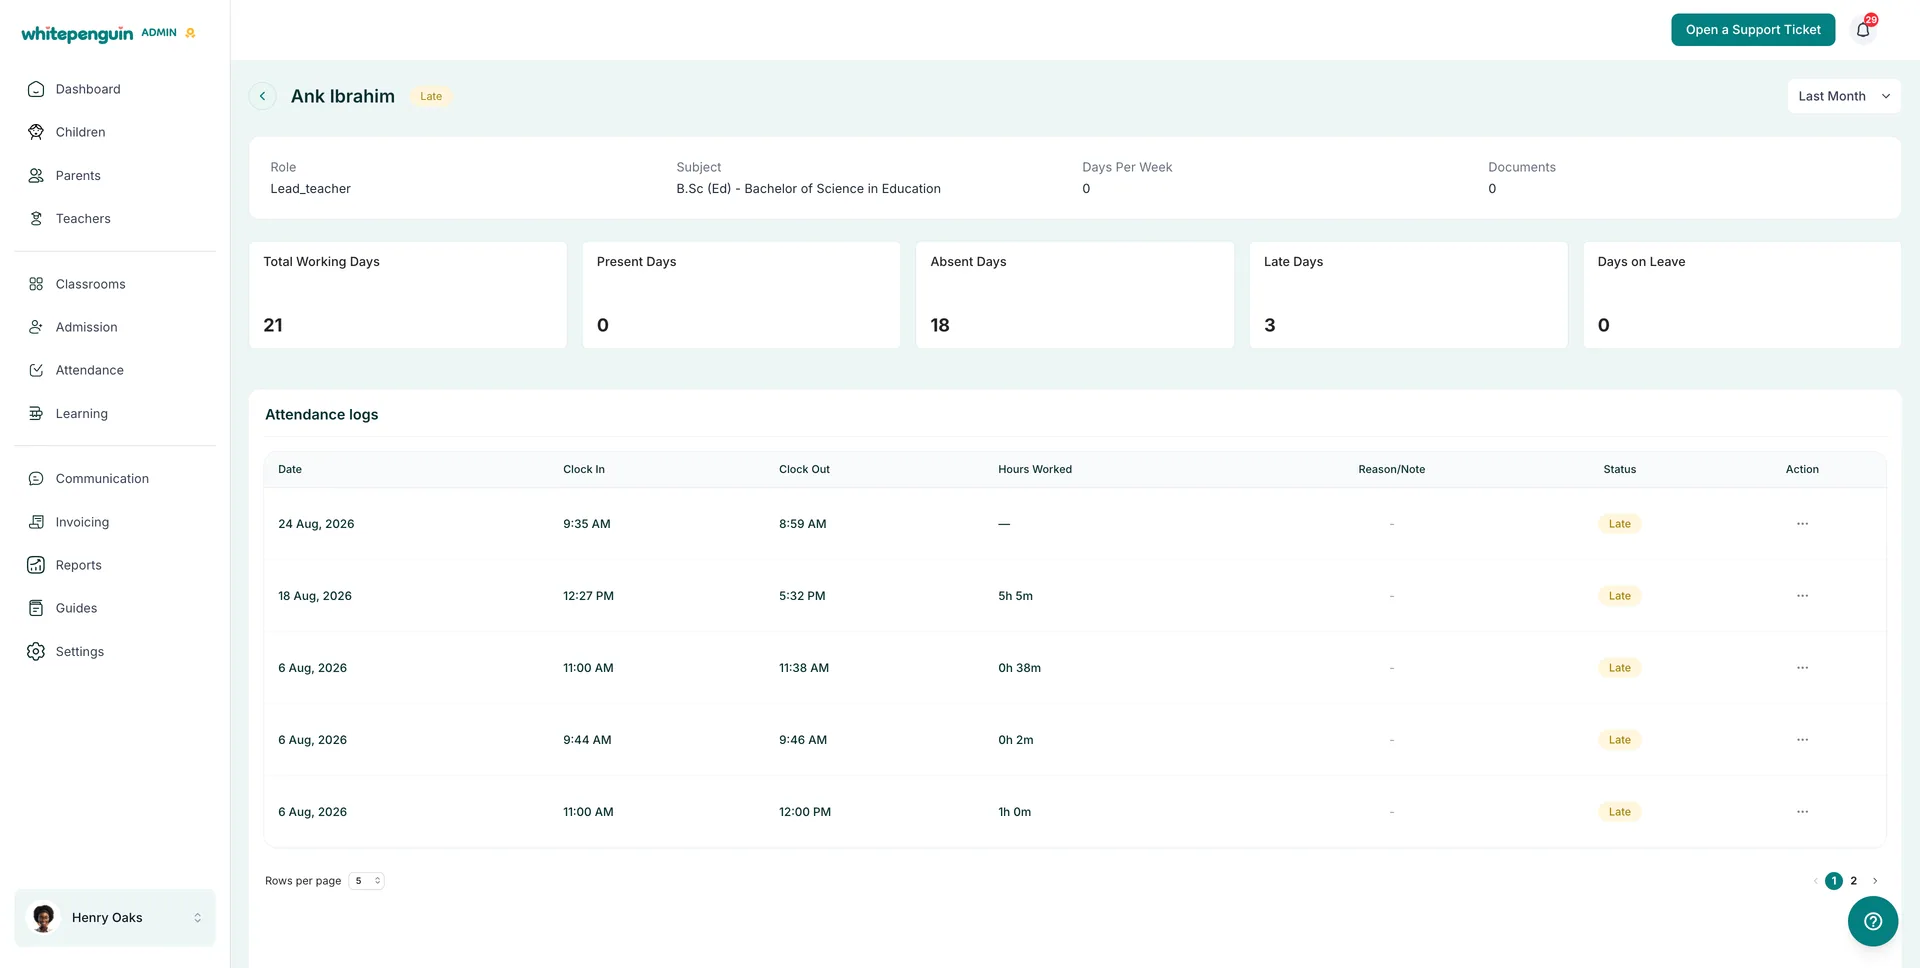The height and width of the screenshot is (968, 1920).
Task: Click Late status on 24 Aug row
Action: click(1619, 524)
